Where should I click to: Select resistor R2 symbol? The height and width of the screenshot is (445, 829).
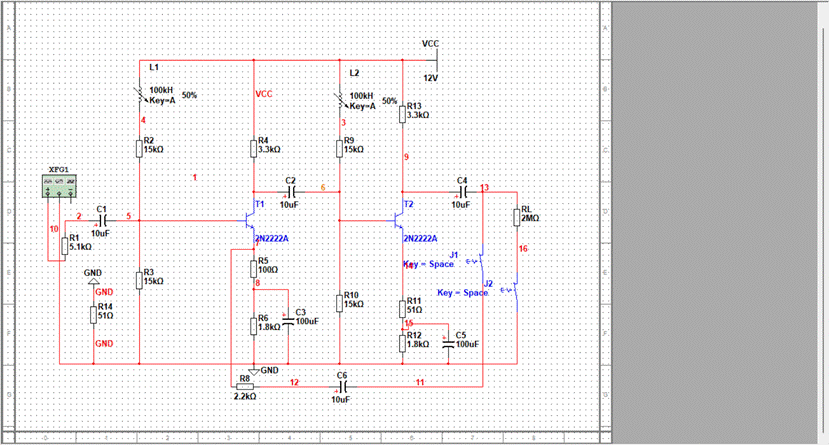point(140,149)
